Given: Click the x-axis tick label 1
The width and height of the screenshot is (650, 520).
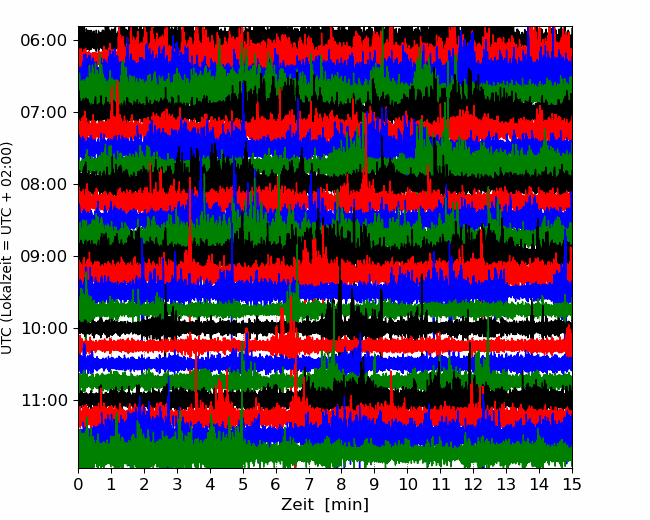Looking at the screenshot, I should 111,484.
